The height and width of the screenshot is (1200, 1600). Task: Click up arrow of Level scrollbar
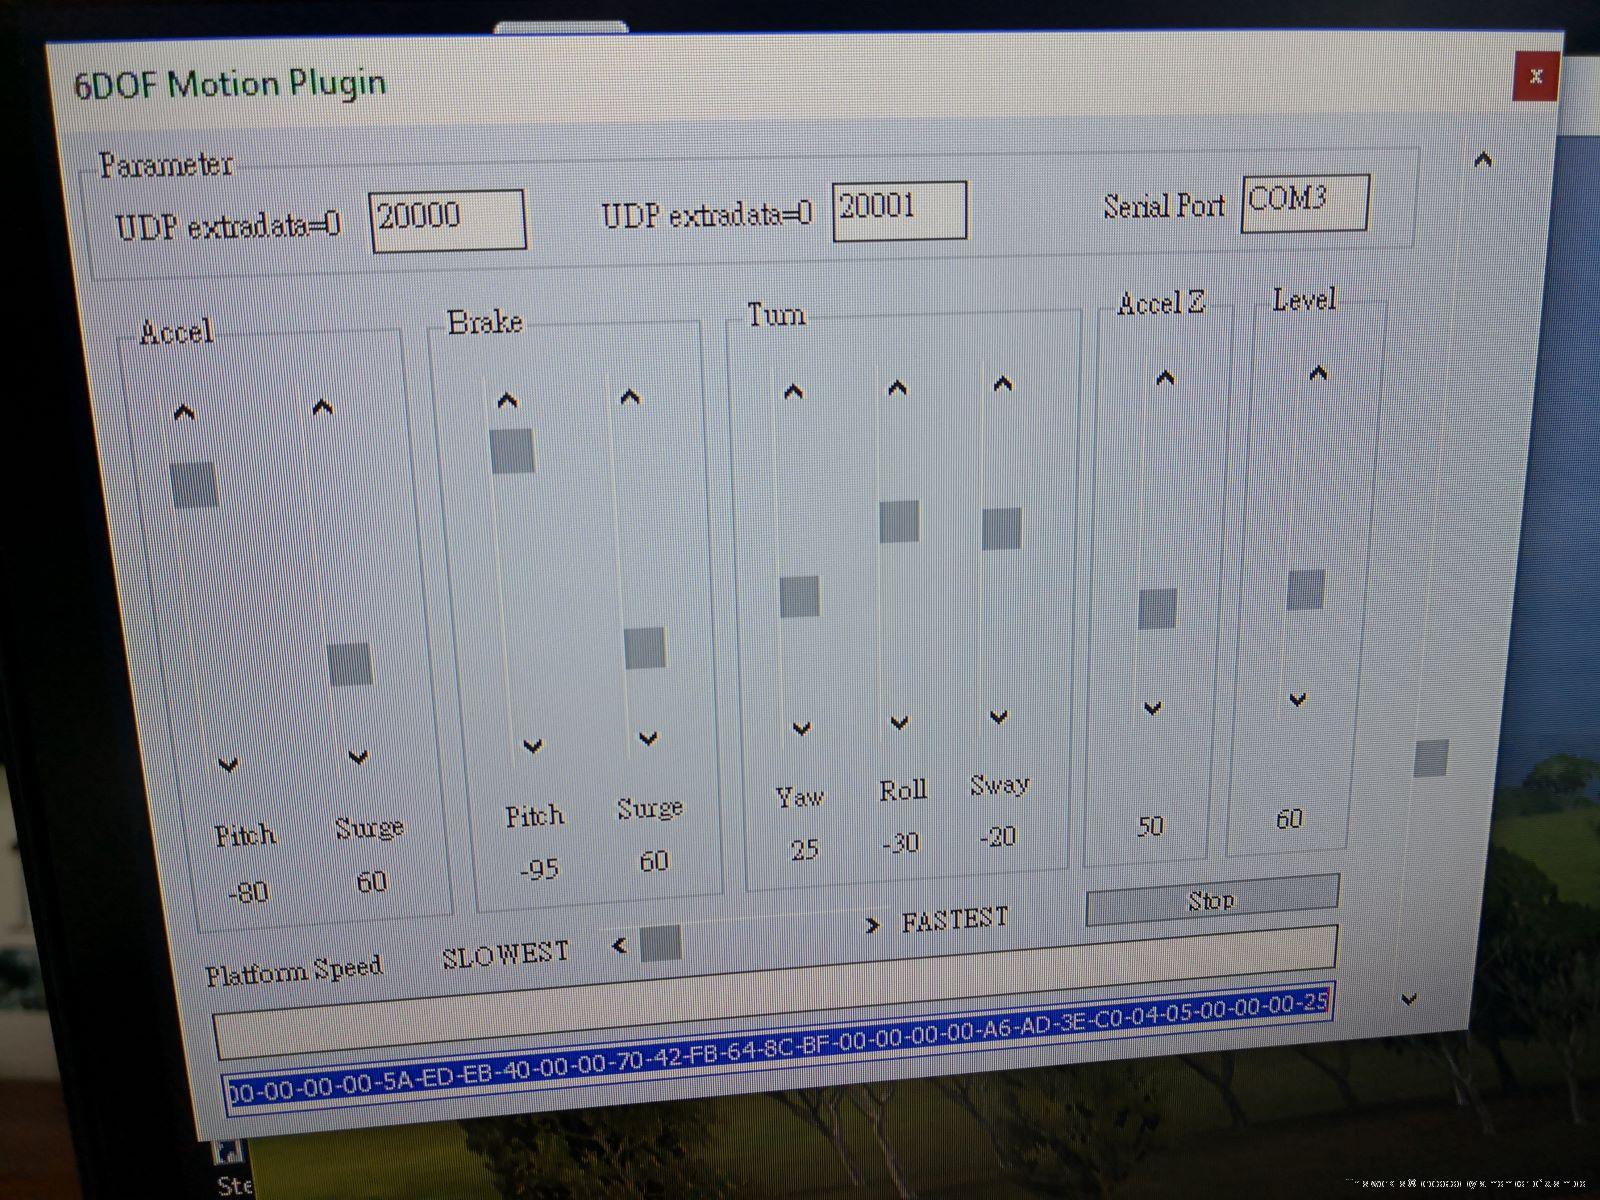(1318, 374)
